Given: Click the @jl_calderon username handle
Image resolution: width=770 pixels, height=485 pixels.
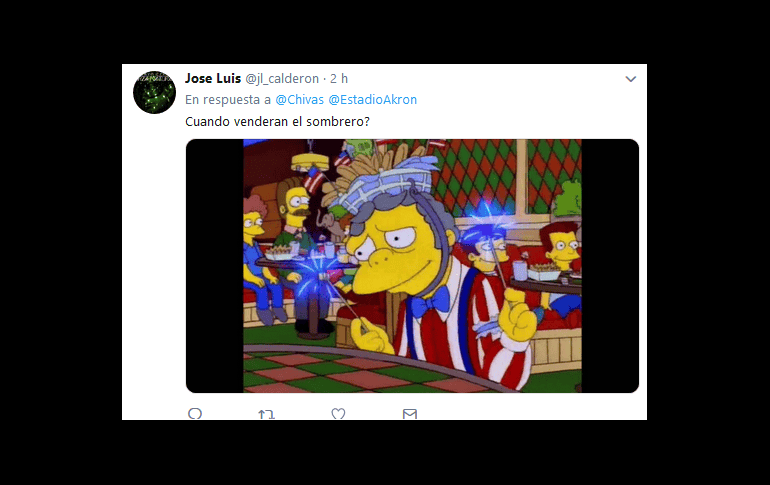Looking at the screenshot, I should point(282,79).
